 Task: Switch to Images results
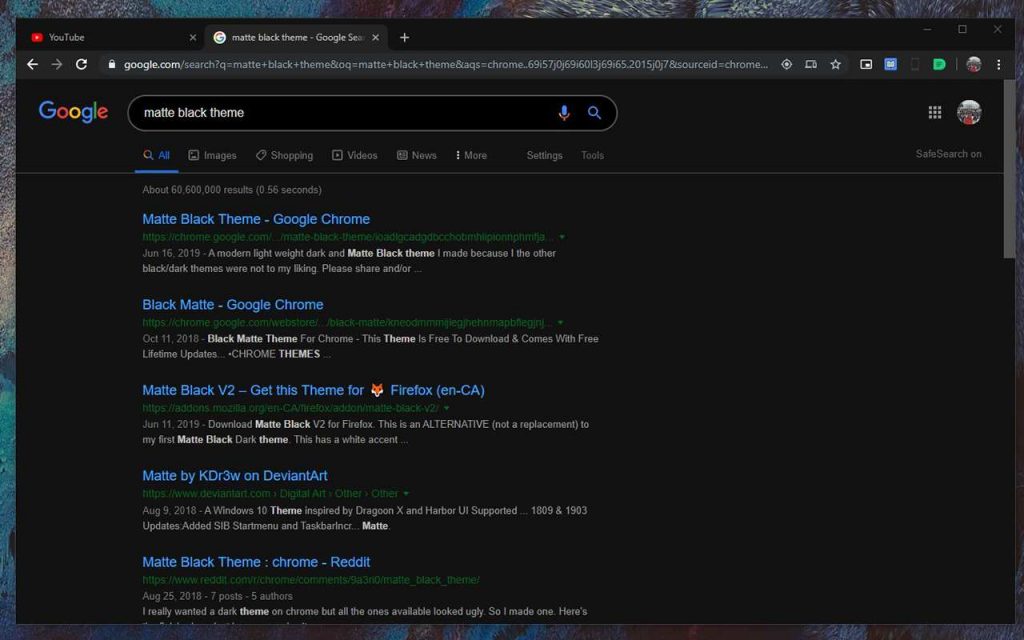[x=212, y=155]
